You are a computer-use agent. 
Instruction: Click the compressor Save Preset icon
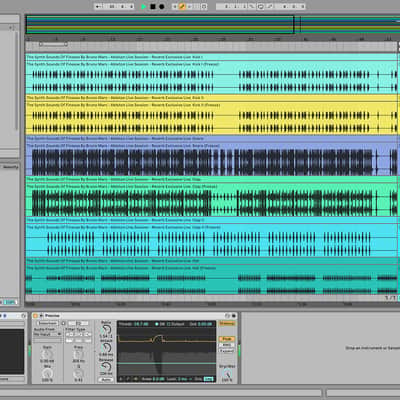[x=234, y=315]
